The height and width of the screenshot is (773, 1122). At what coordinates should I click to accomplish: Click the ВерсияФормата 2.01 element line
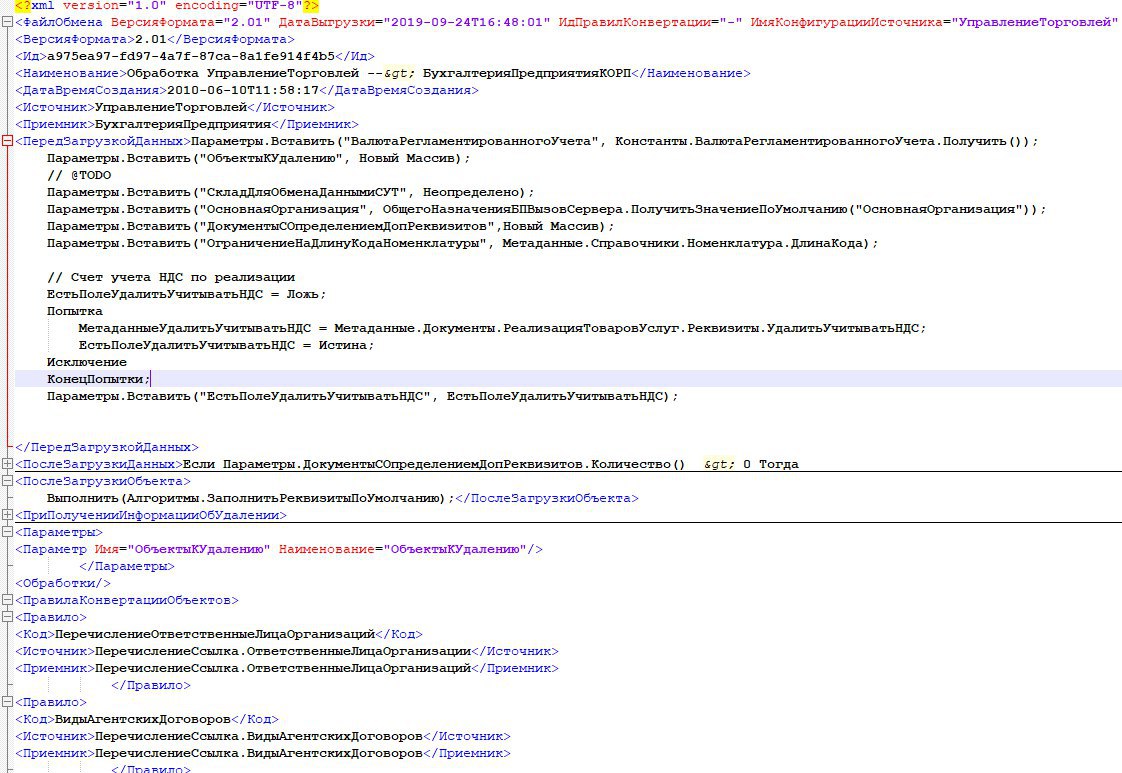click(155, 39)
